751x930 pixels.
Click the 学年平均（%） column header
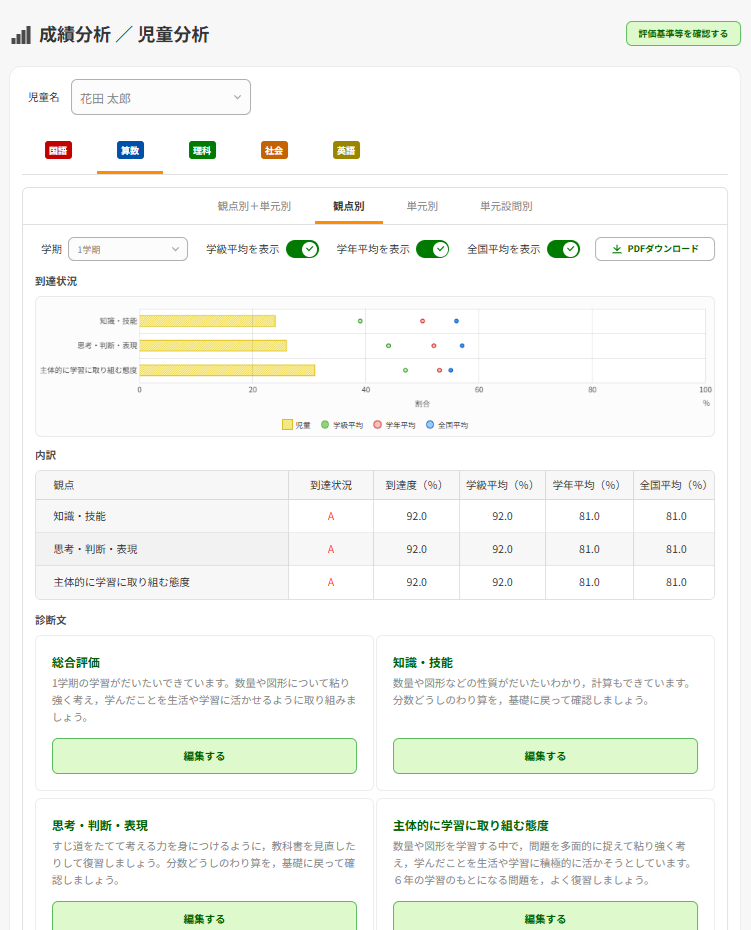coord(589,485)
